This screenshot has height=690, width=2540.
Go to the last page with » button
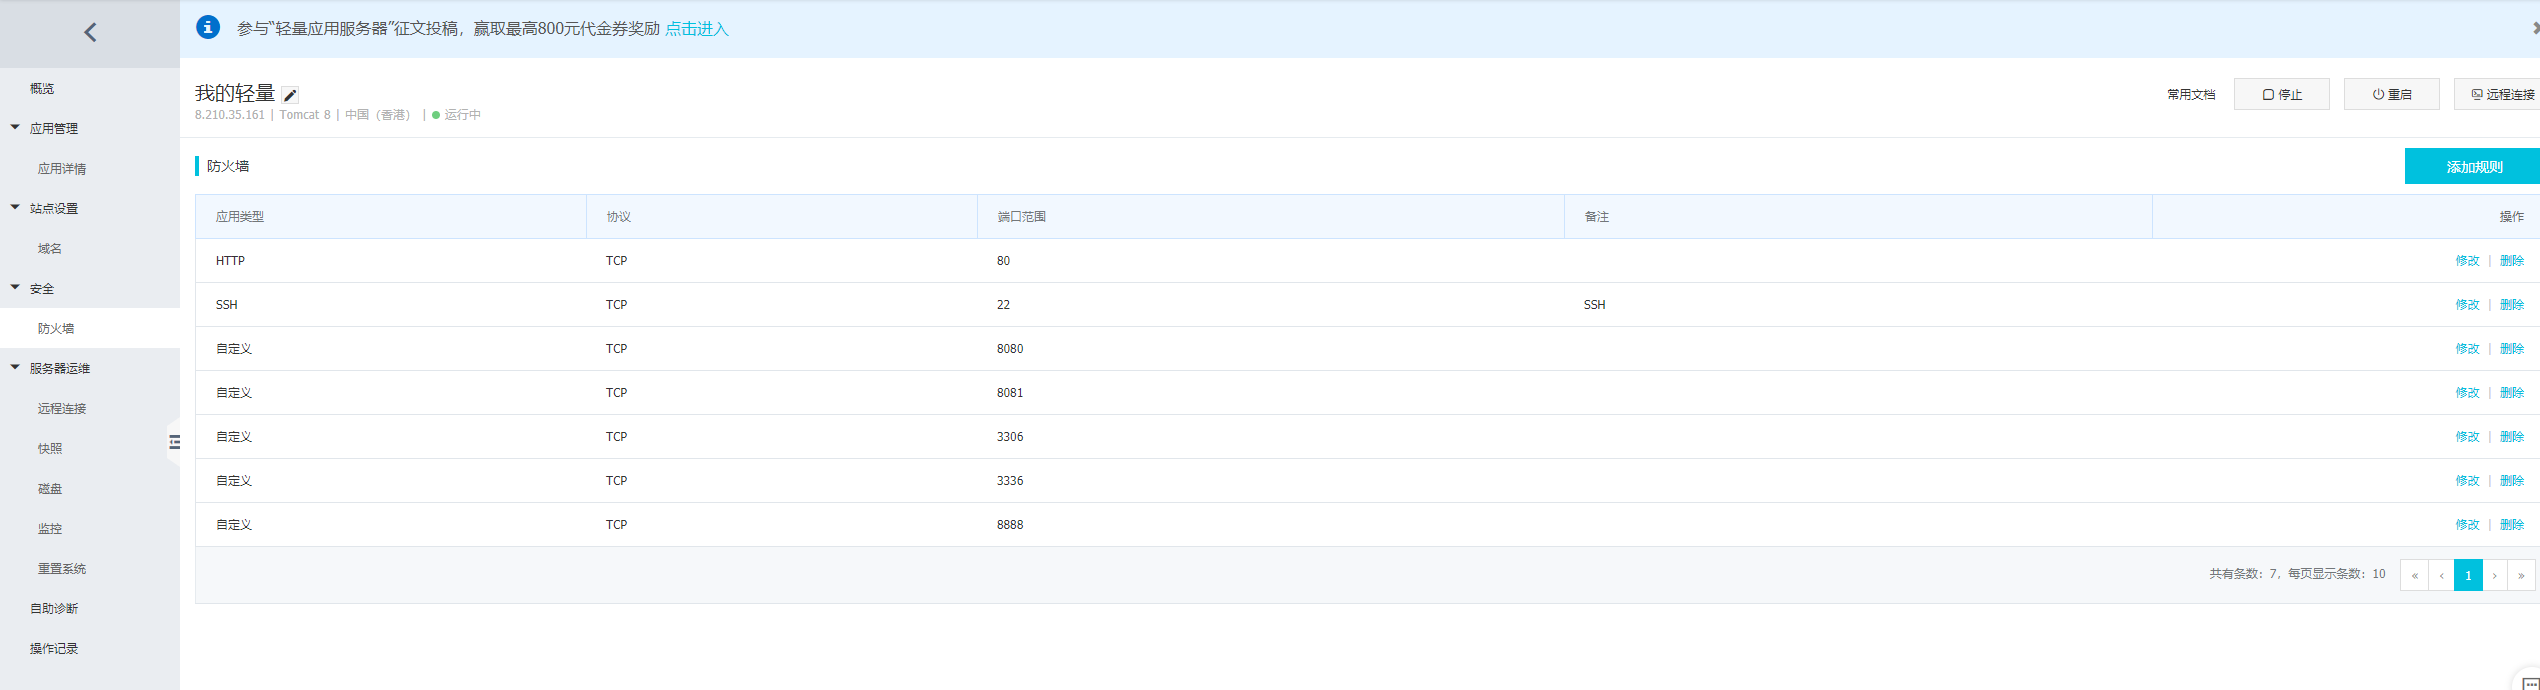2521,575
